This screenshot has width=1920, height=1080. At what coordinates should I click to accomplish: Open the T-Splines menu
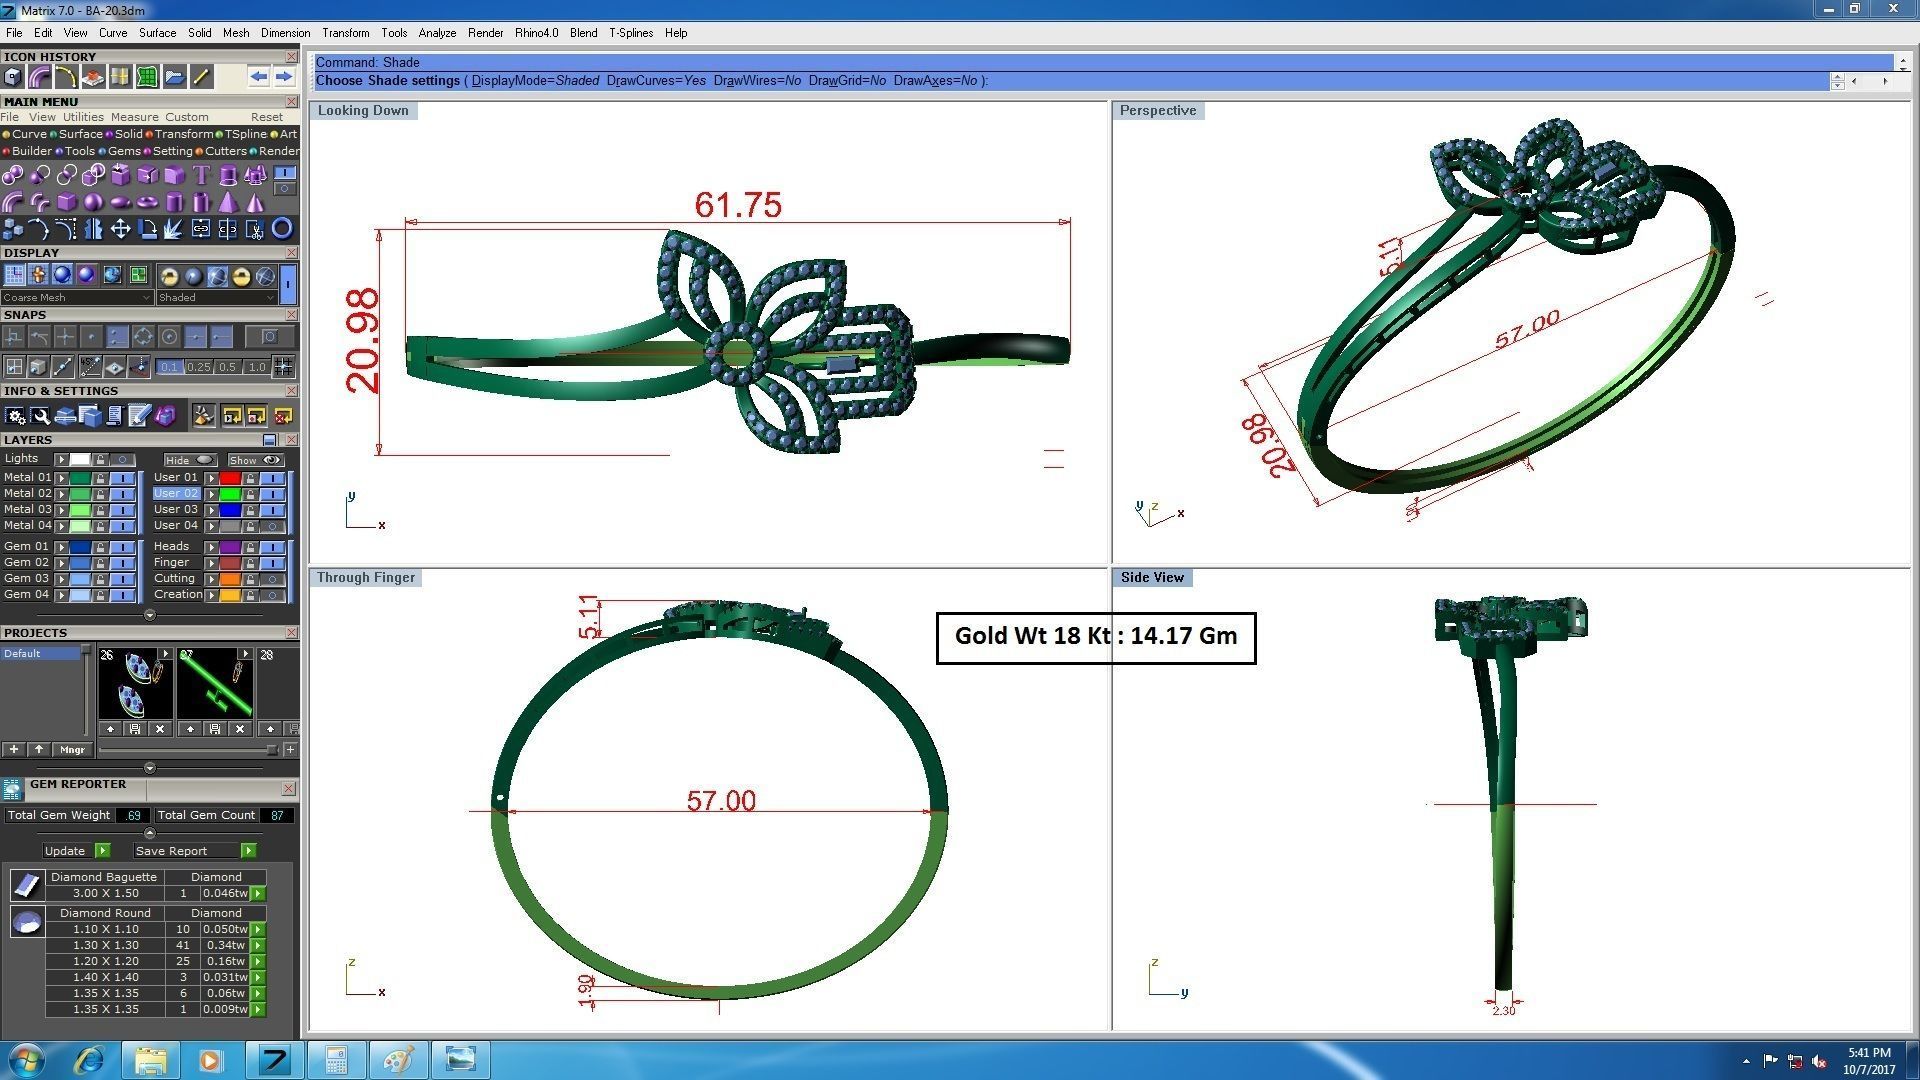click(631, 33)
